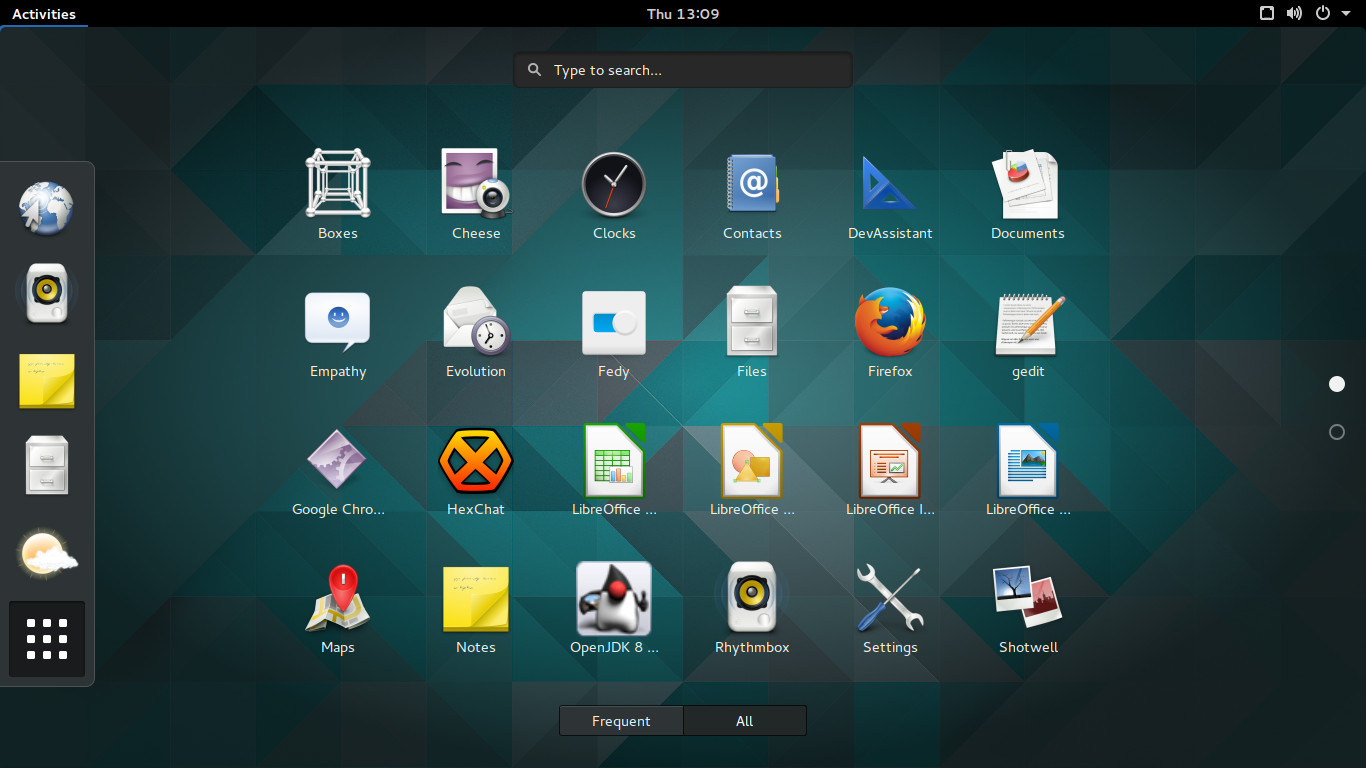Open the OpenJDK 8 Policy Tool icon
Screen dimensions: 1366x768
(614, 598)
